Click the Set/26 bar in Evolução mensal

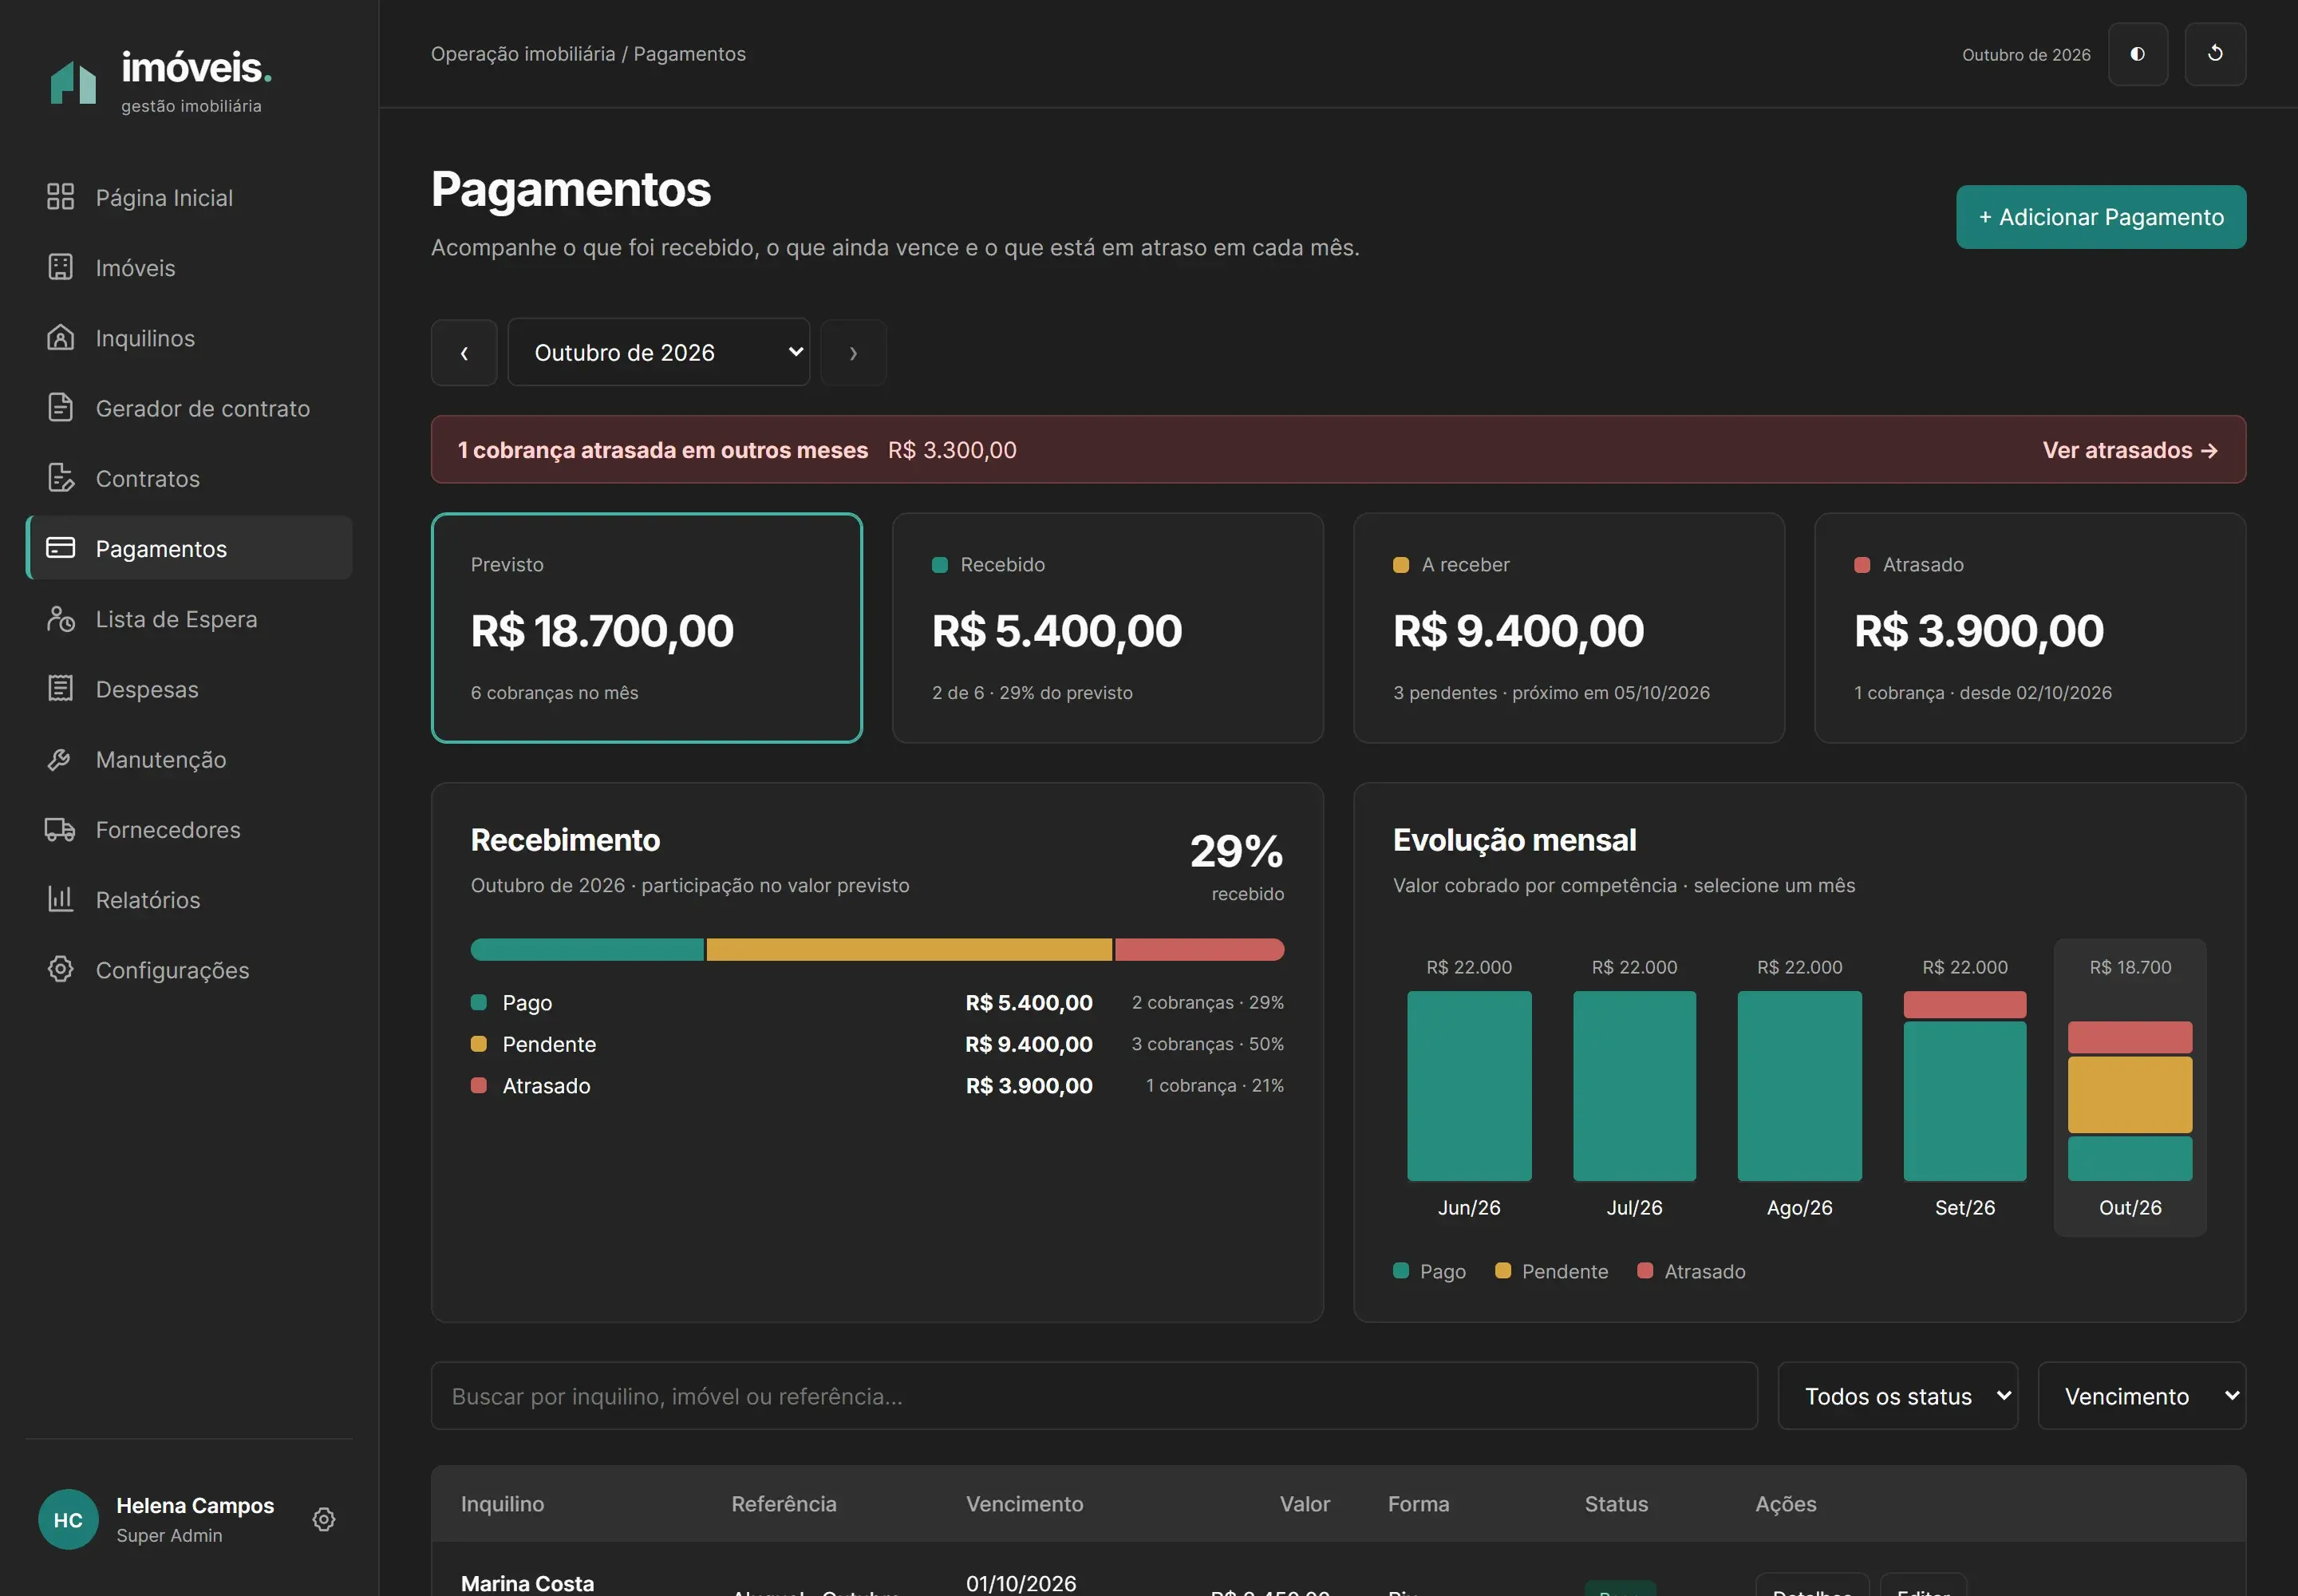(1965, 1086)
